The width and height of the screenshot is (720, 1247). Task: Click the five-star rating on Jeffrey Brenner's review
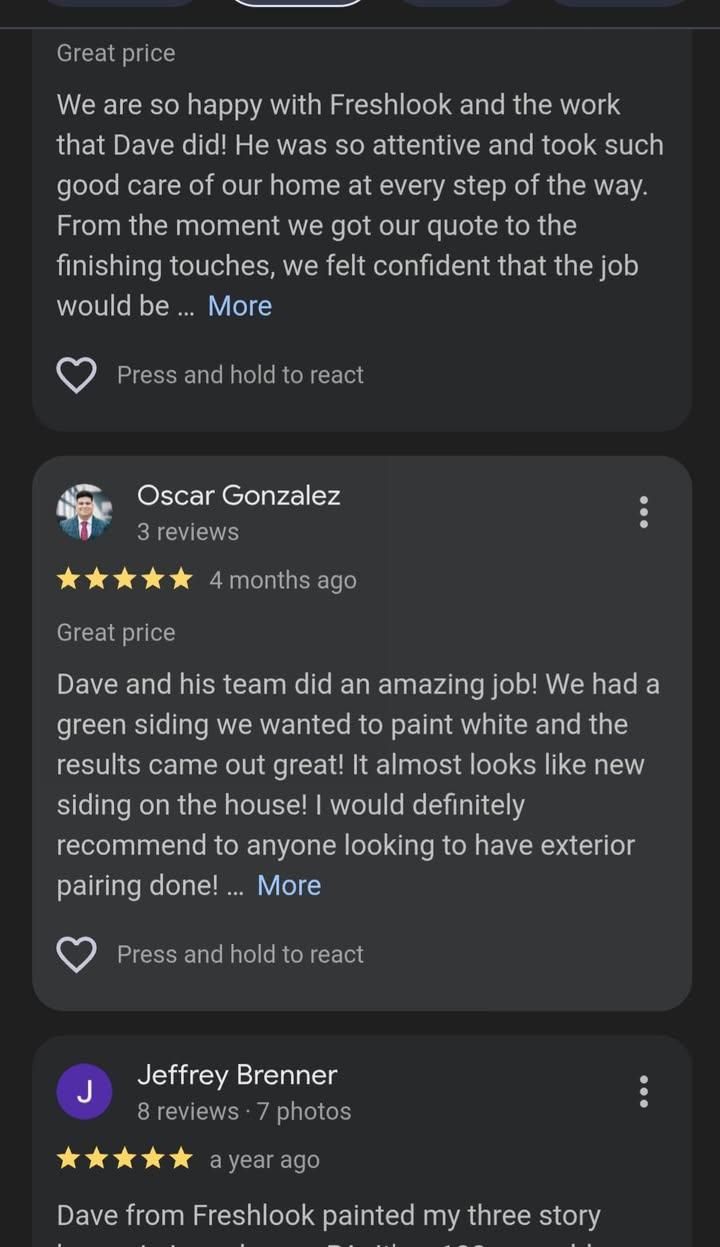click(x=124, y=1160)
